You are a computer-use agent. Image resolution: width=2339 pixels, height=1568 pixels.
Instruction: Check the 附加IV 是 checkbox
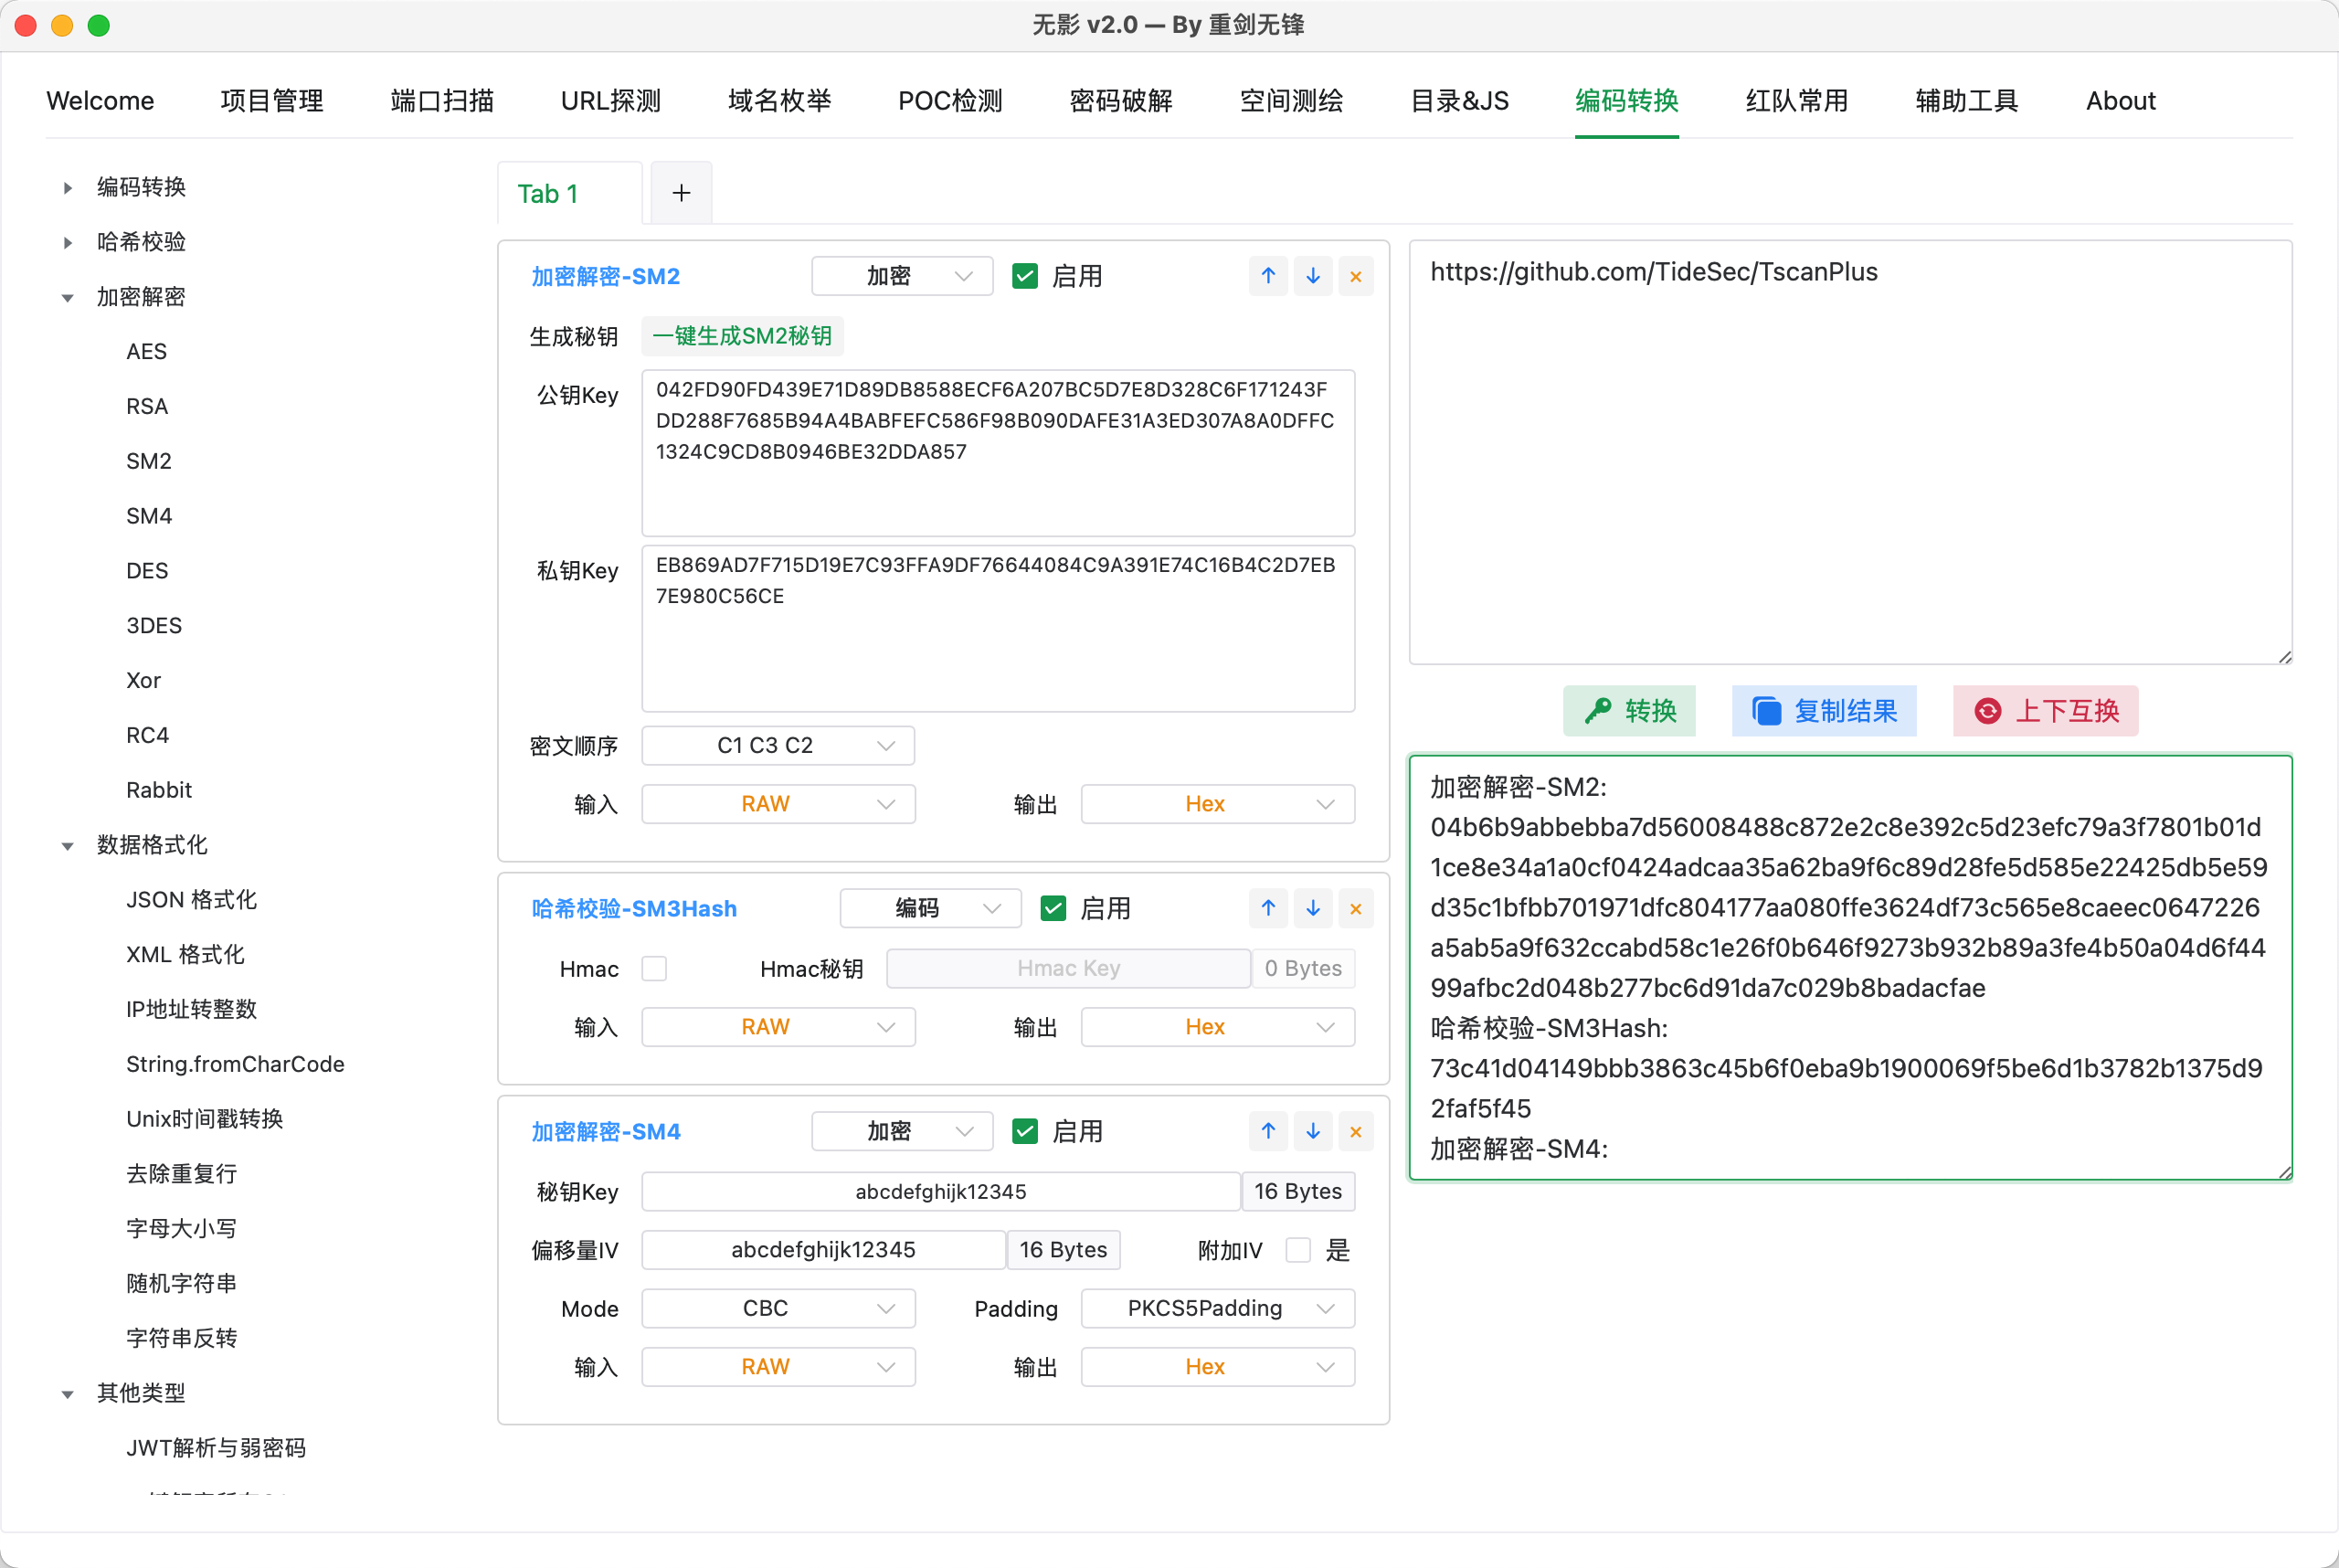pyautogui.click(x=1297, y=1250)
